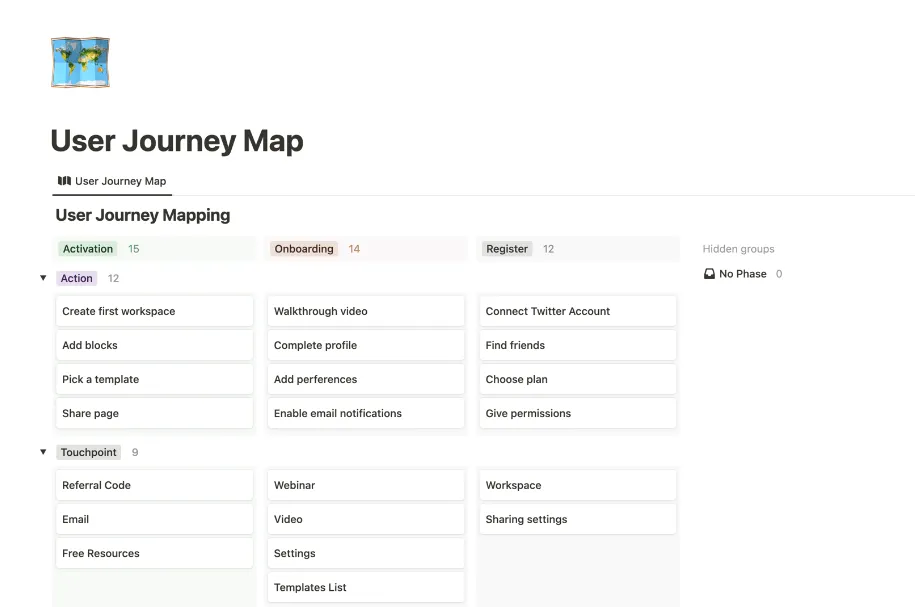Open the Templates List card

pos(366,587)
